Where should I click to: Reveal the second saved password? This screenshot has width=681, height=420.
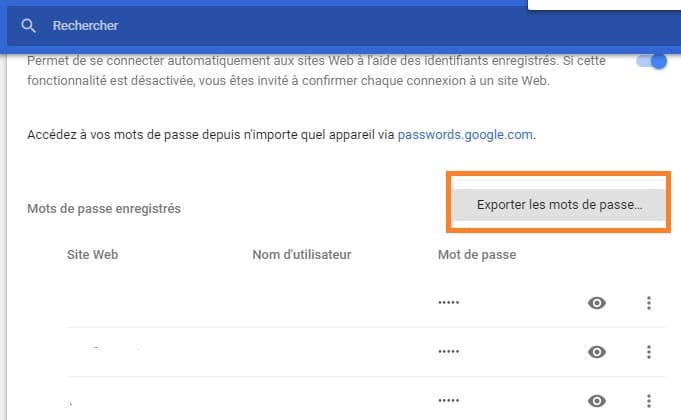pos(597,352)
